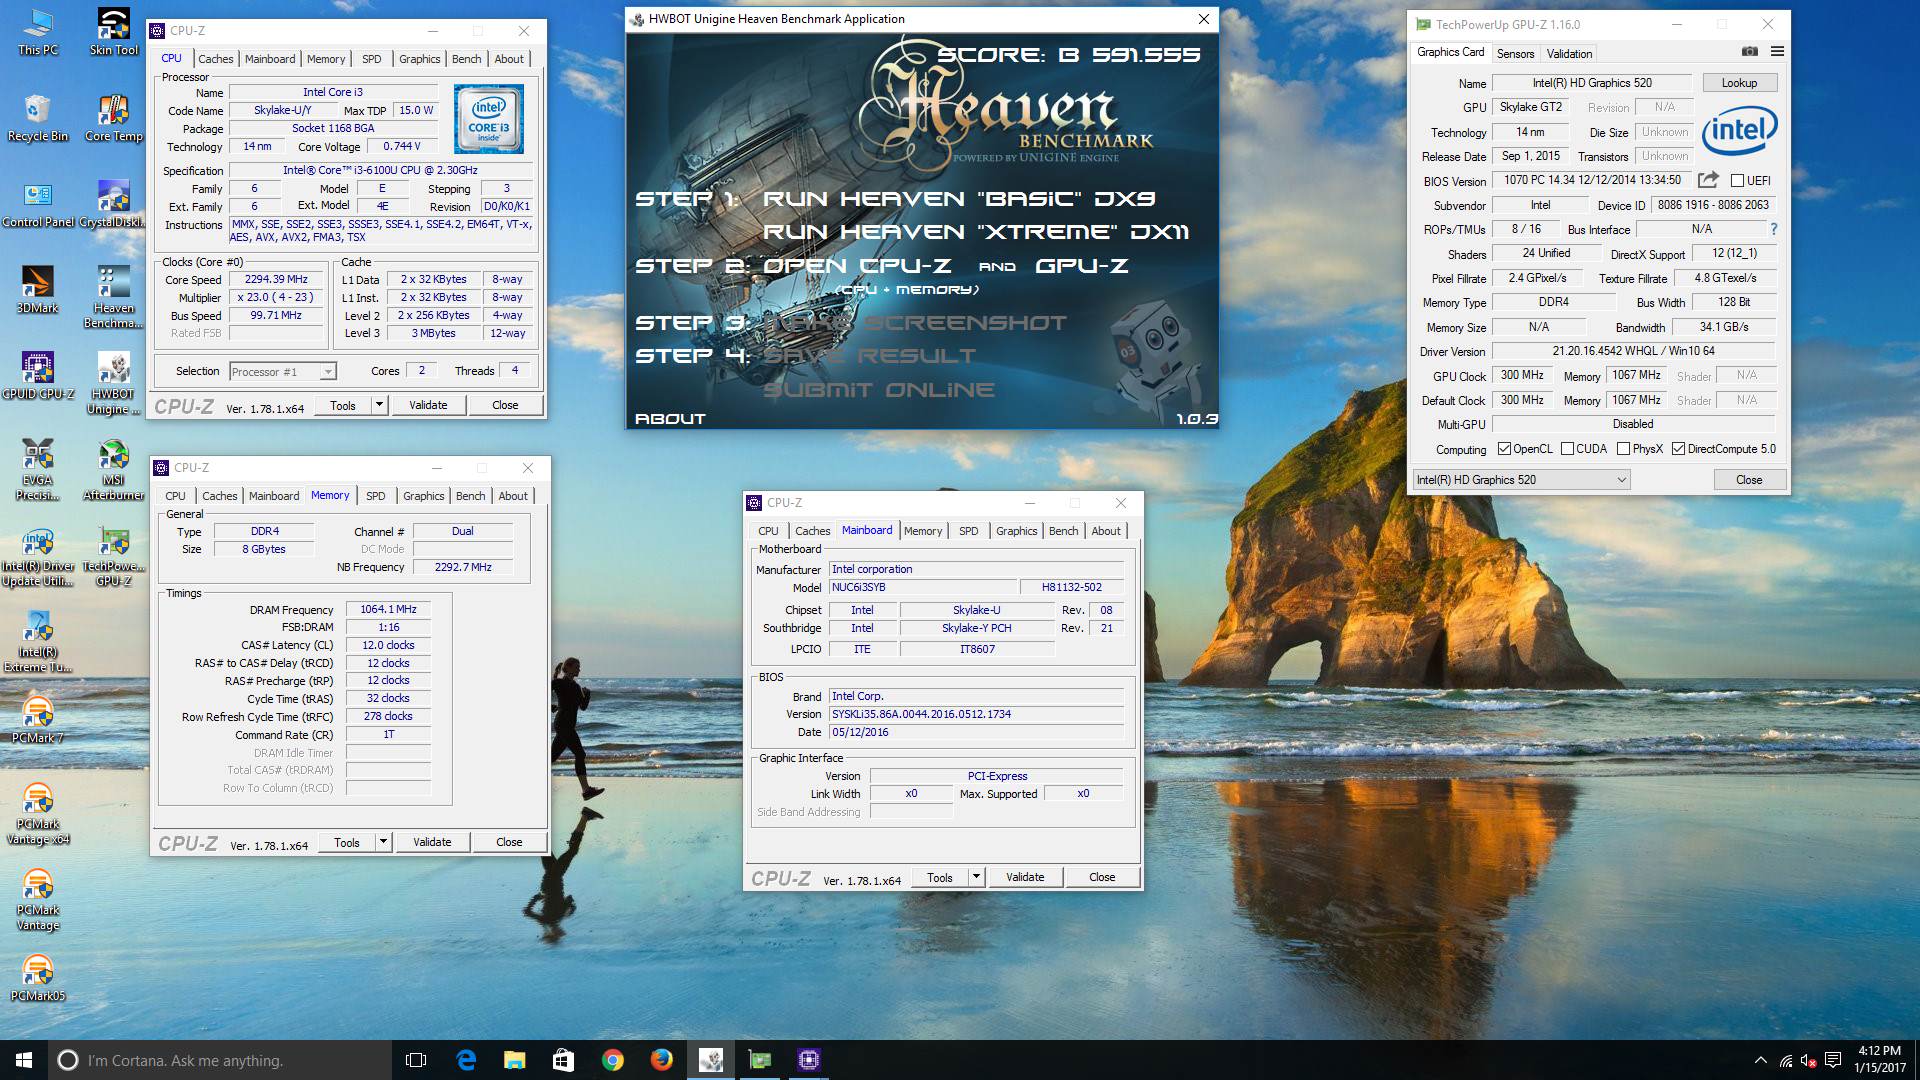The height and width of the screenshot is (1080, 1920).
Task: Launch CPUID CPU-Z desktop shortcut
Action: click(38, 376)
